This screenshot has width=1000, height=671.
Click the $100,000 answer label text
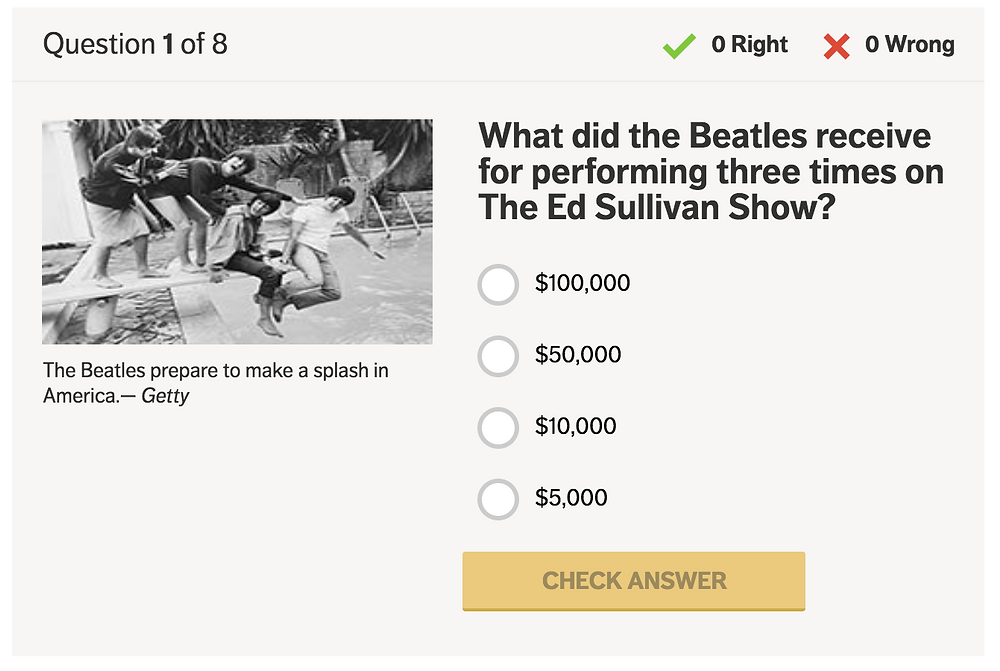[x=582, y=283]
